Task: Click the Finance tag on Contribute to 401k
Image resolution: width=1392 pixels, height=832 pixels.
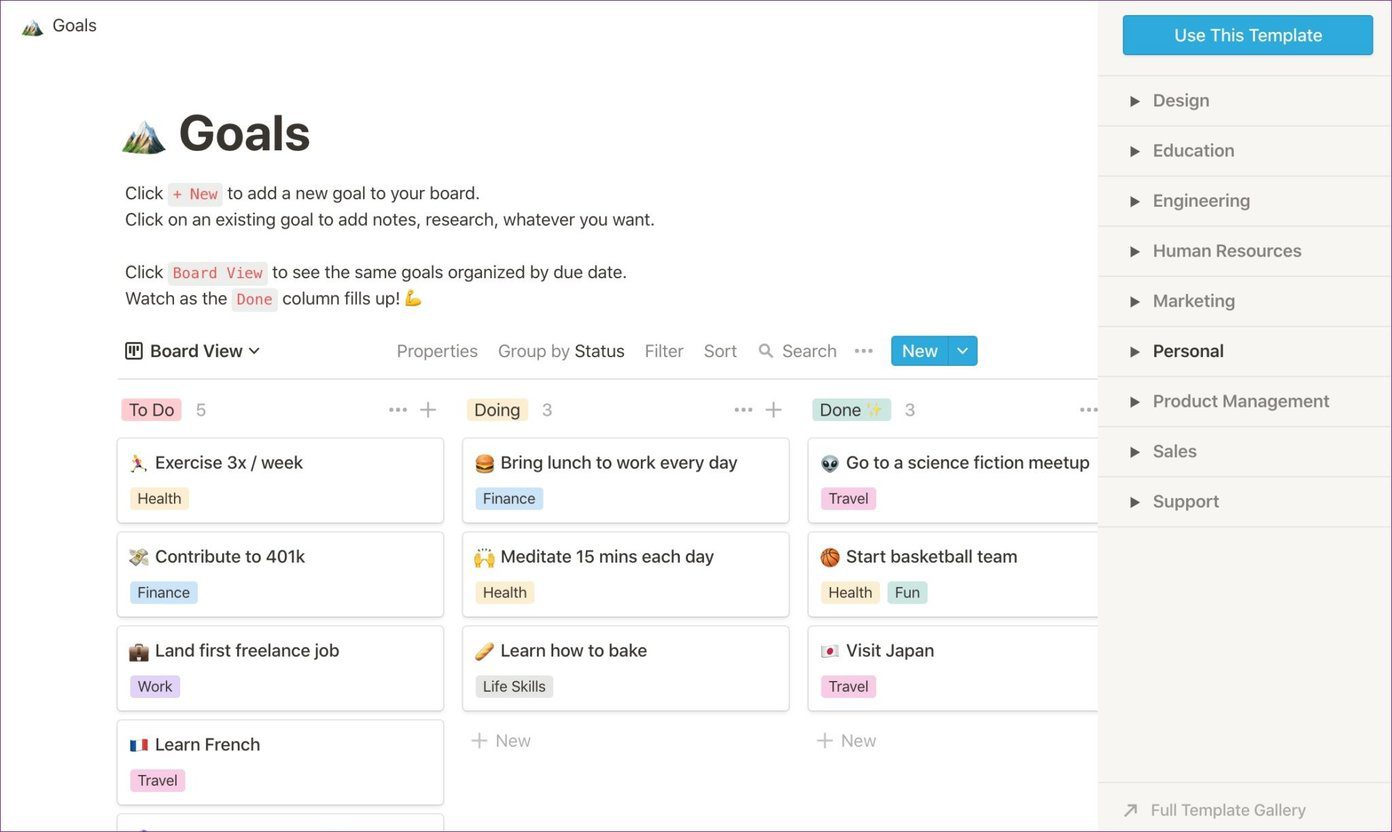Action: click(x=164, y=593)
